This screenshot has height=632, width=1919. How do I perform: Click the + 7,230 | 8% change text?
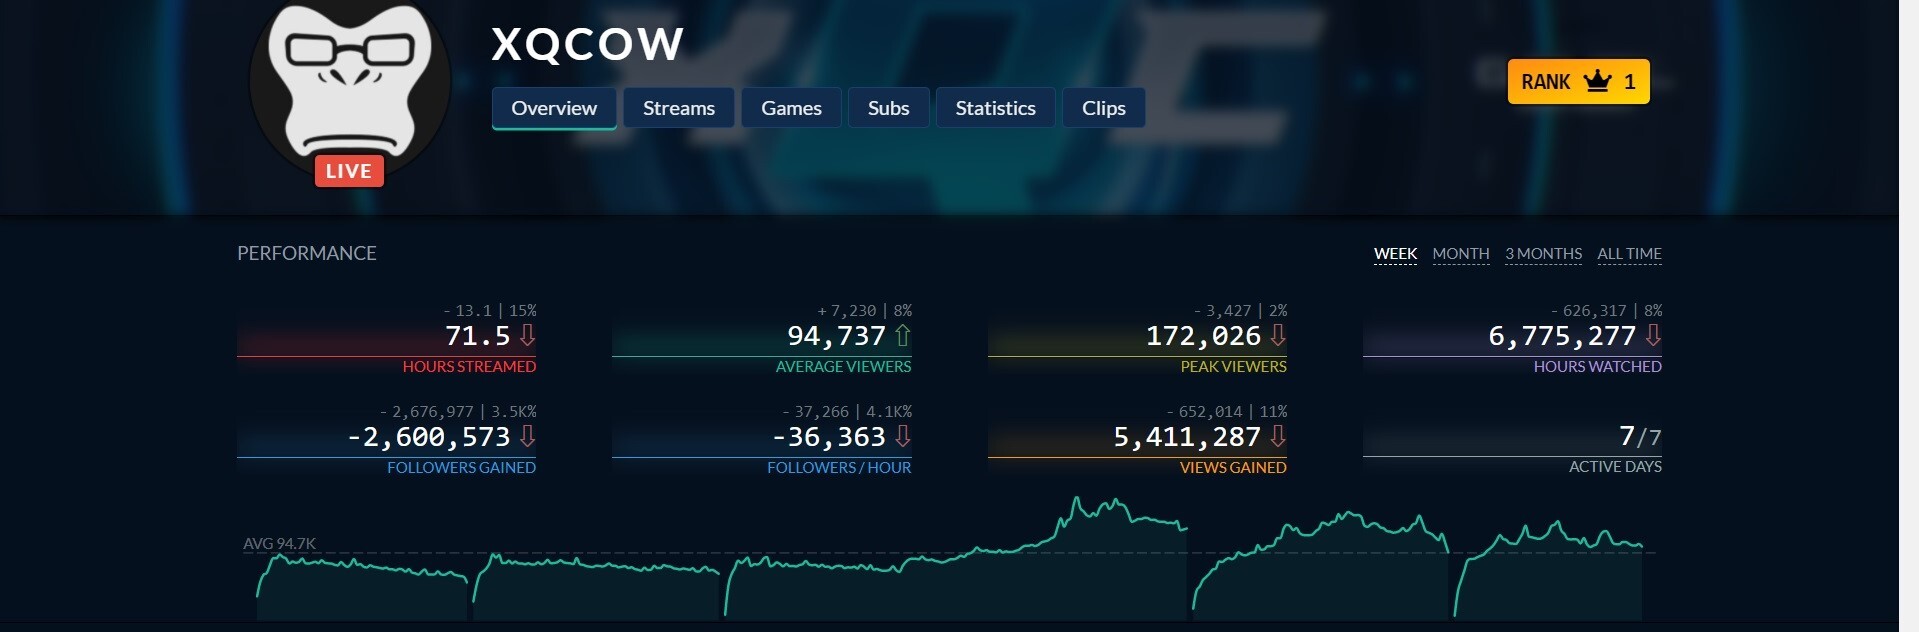(x=865, y=311)
